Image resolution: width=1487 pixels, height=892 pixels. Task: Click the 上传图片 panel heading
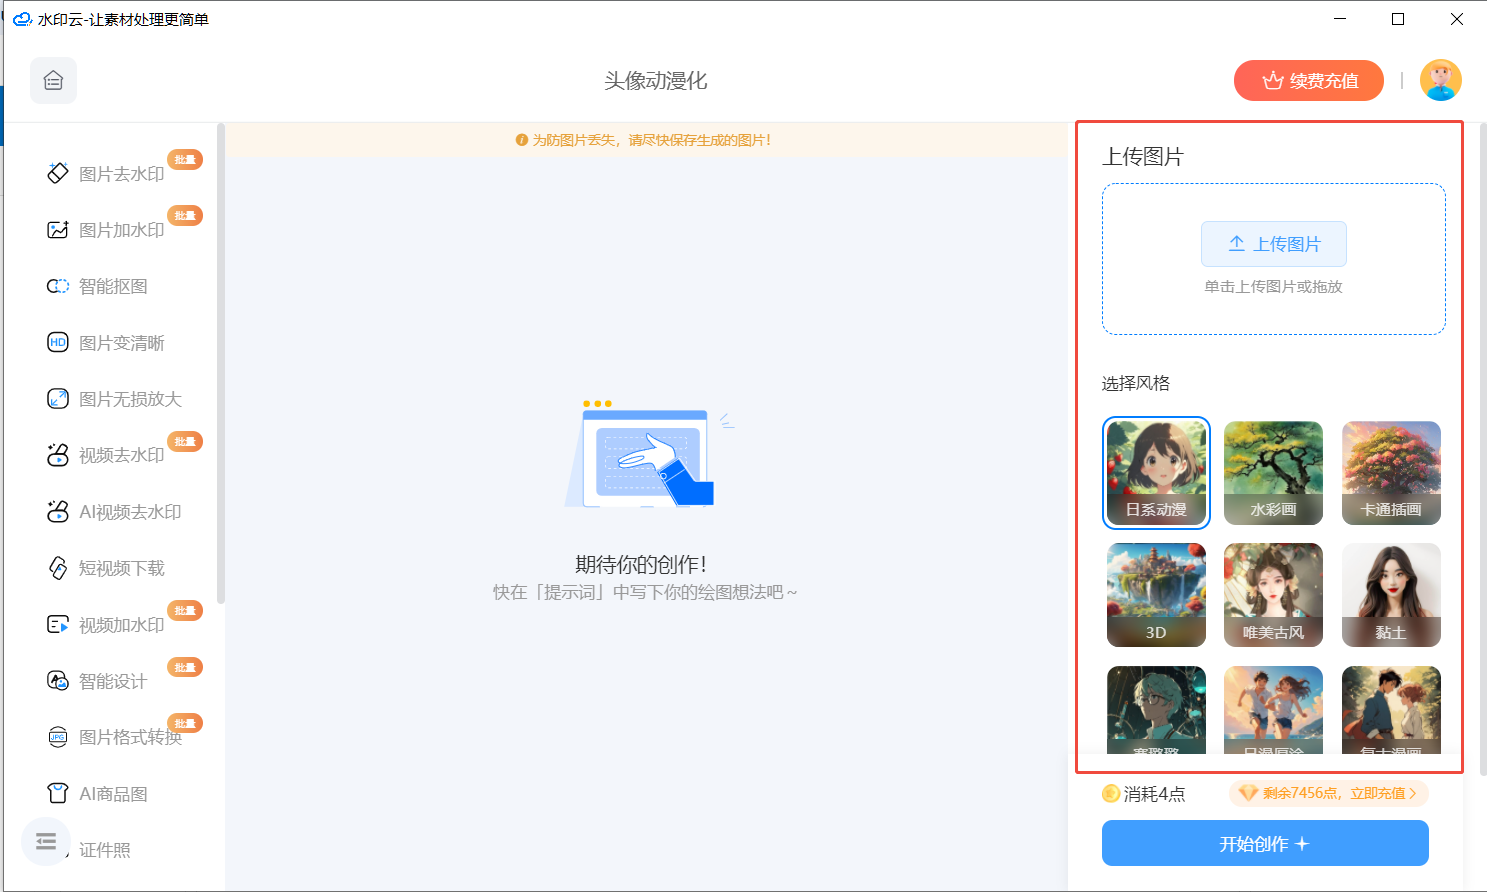[x=1143, y=157]
